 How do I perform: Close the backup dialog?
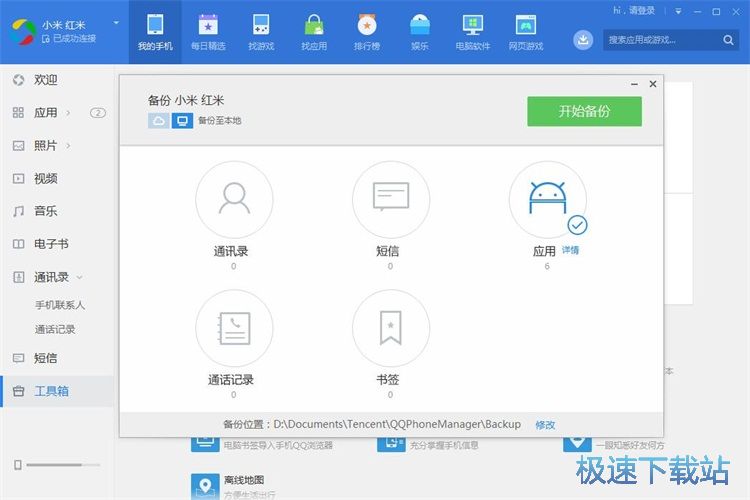click(653, 84)
